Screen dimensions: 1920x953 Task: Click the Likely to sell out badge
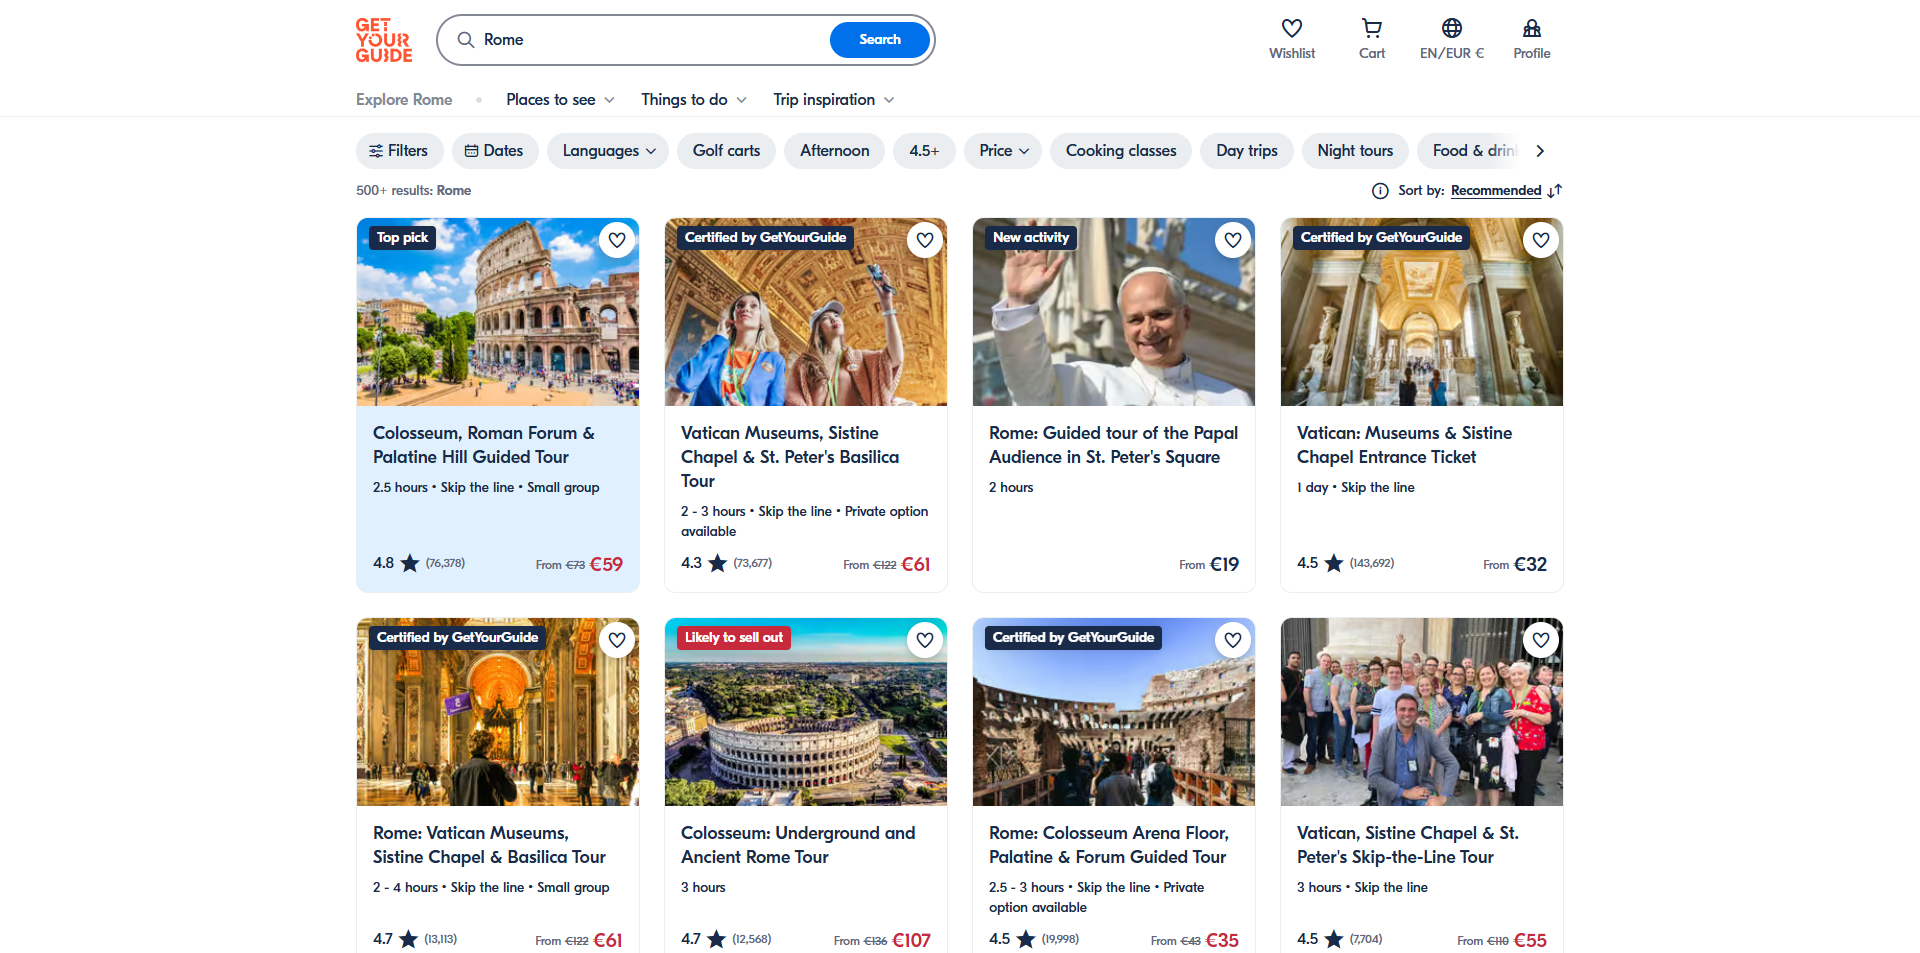[x=733, y=637]
